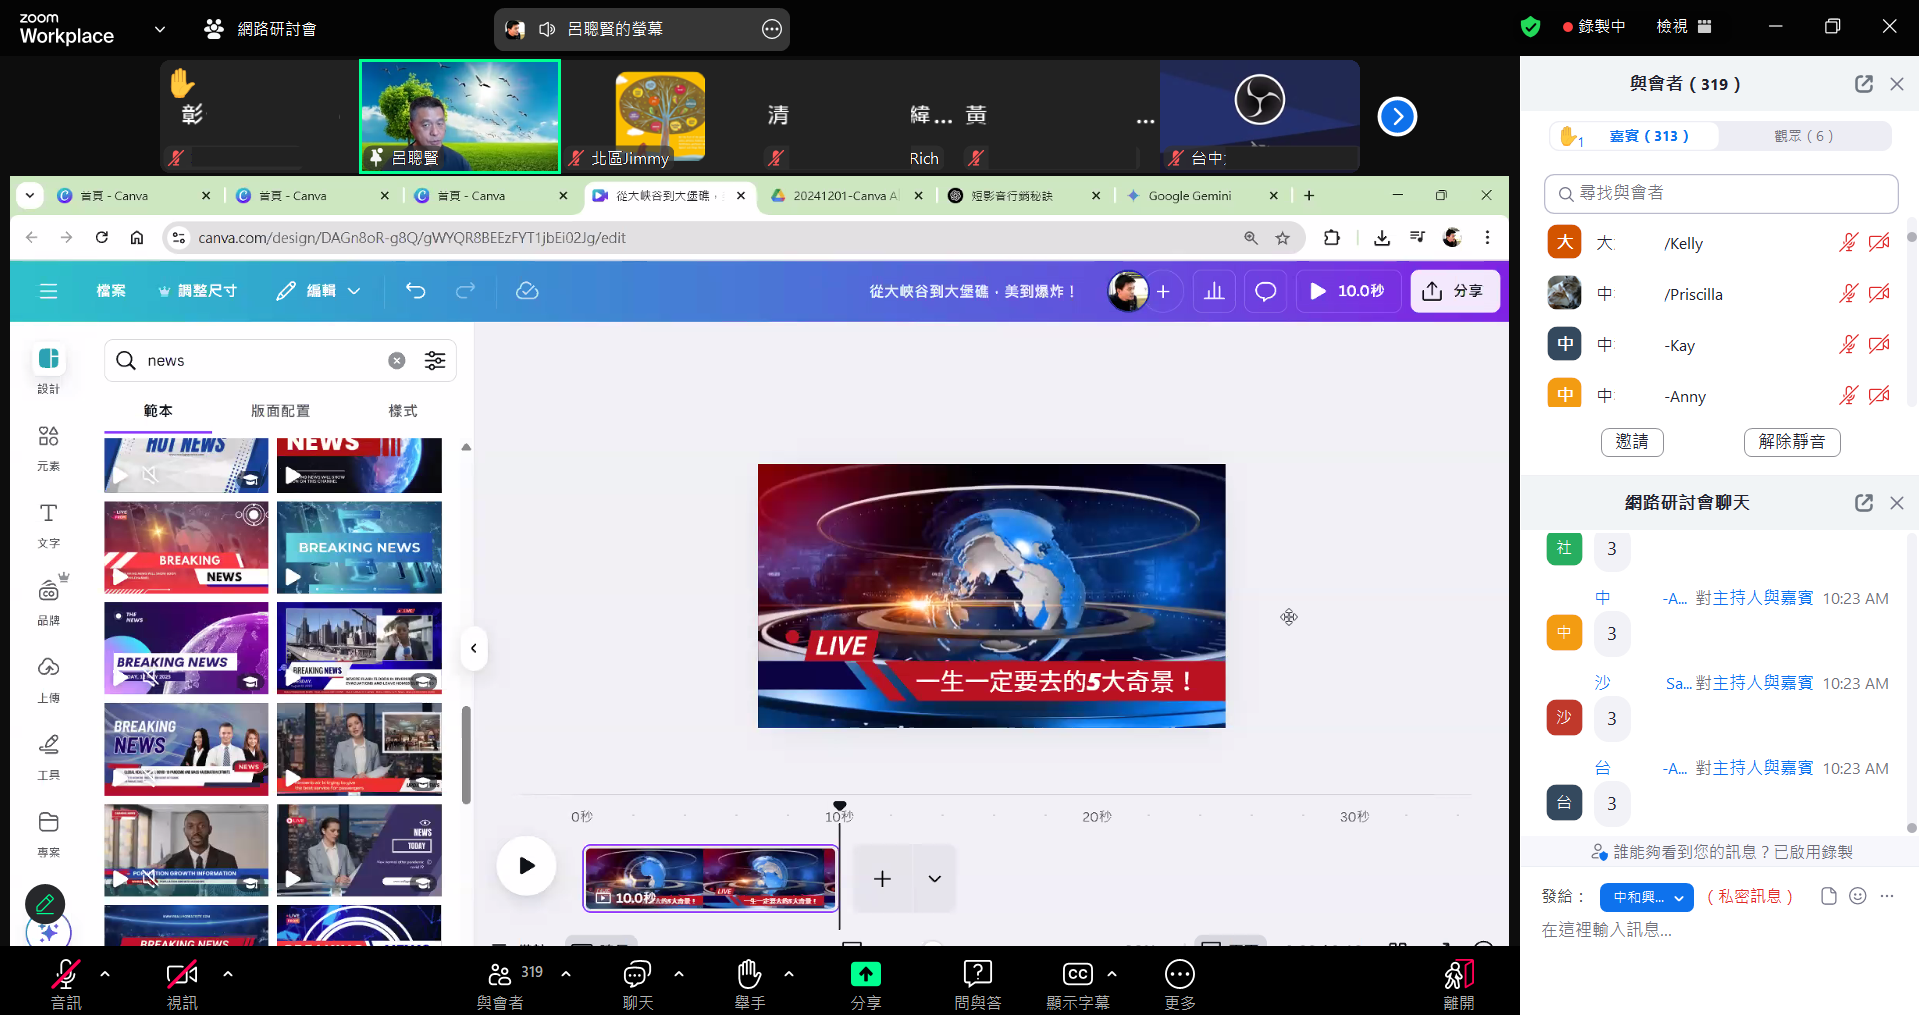Open the Zoom Workplace dropdown chevron
1919x1015 pixels.
click(x=160, y=29)
